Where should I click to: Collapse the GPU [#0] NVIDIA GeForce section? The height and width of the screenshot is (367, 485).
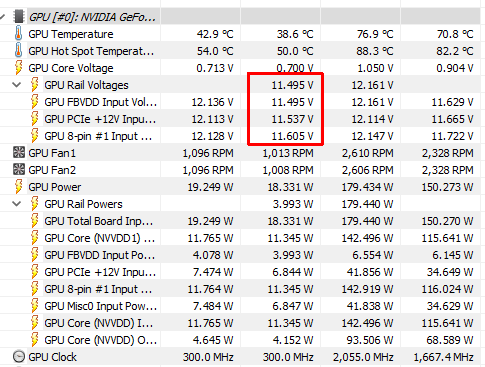coord(3,16)
